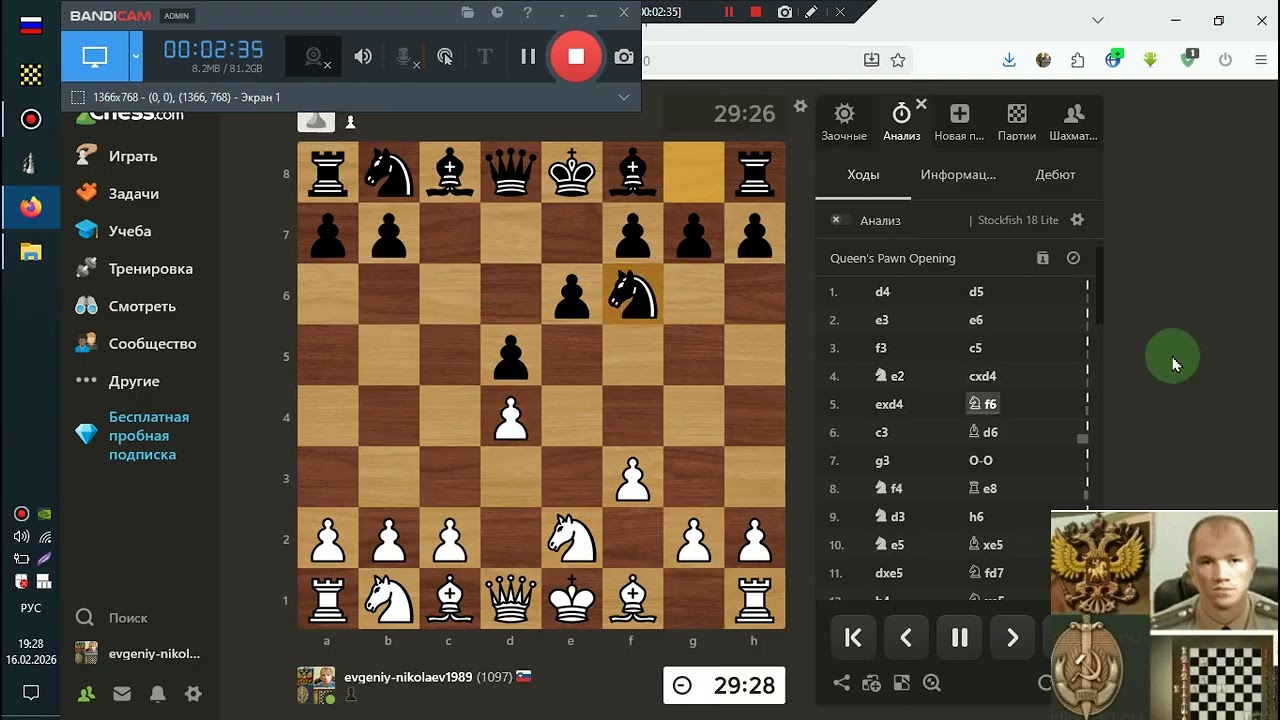Close the Анализ tab

(x=921, y=103)
